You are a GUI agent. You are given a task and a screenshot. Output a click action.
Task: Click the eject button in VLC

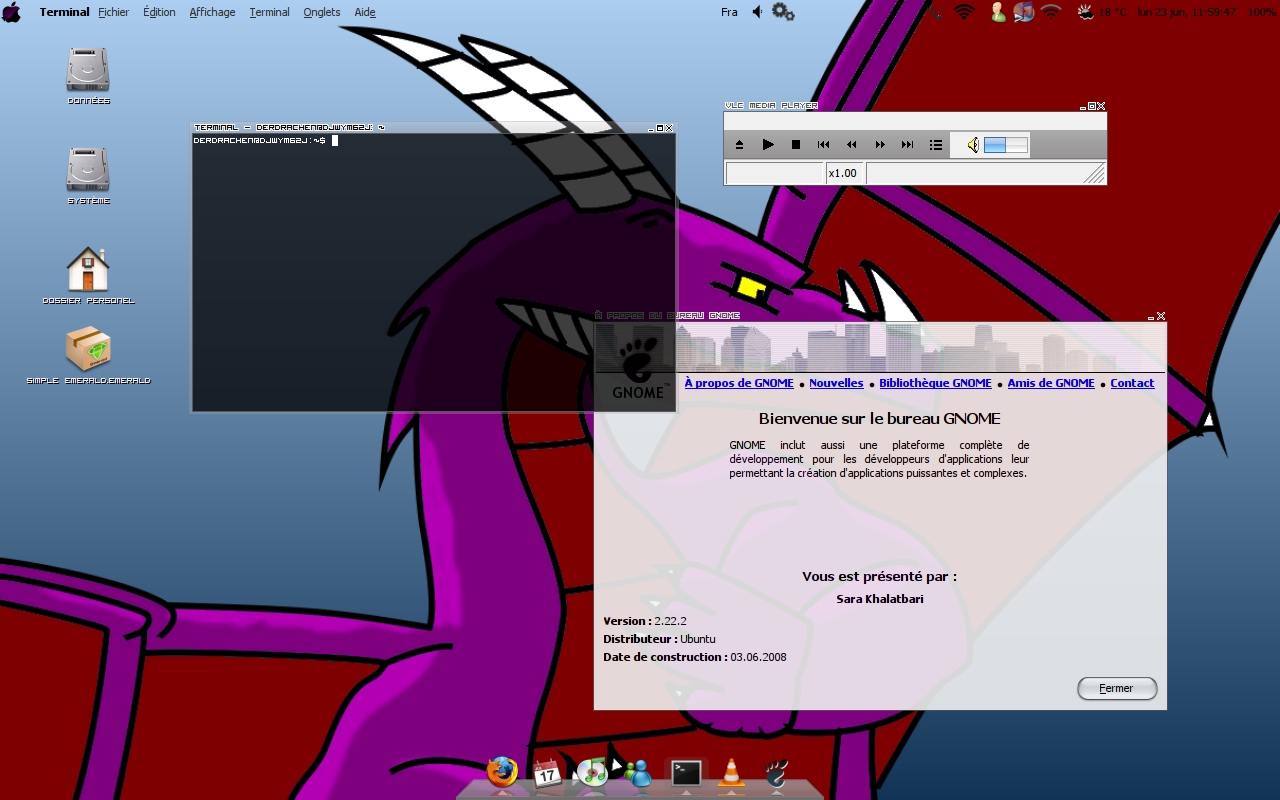(x=739, y=145)
